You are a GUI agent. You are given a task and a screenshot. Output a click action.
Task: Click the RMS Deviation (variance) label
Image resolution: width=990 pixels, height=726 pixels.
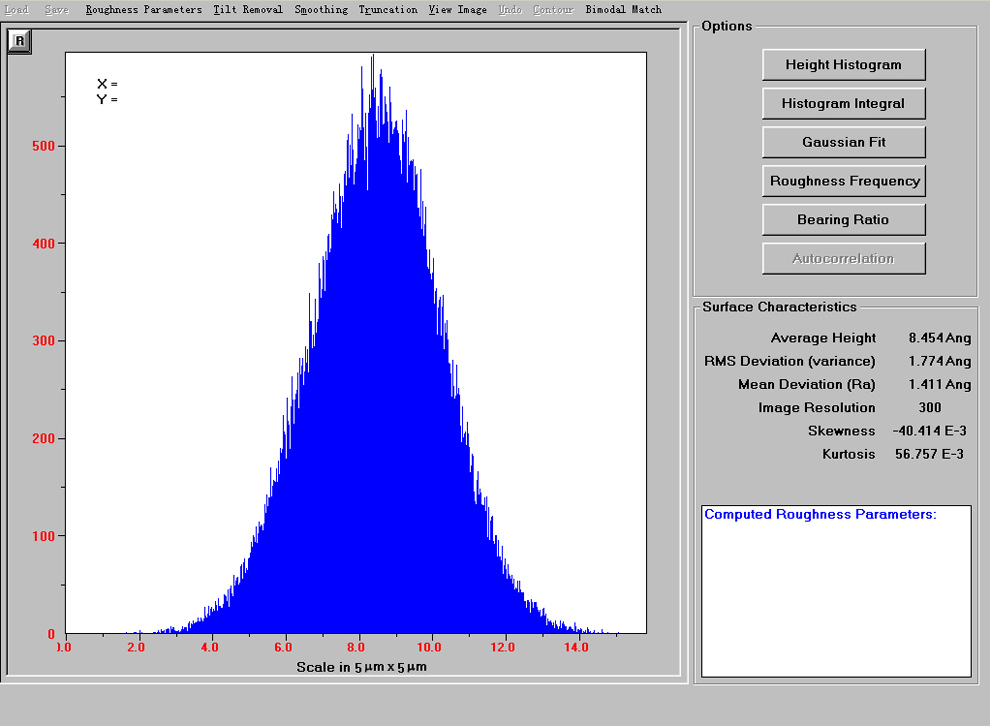(790, 361)
